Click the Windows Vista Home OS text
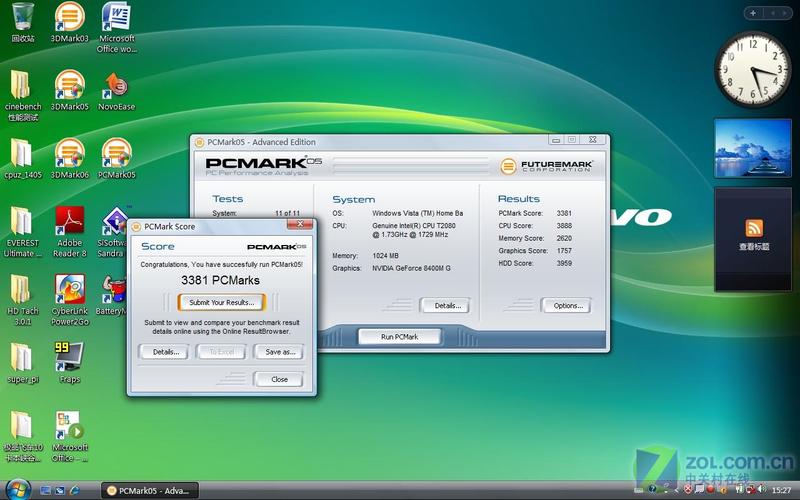800x500 pixels. pyautogui.click(x=417, y=213)
